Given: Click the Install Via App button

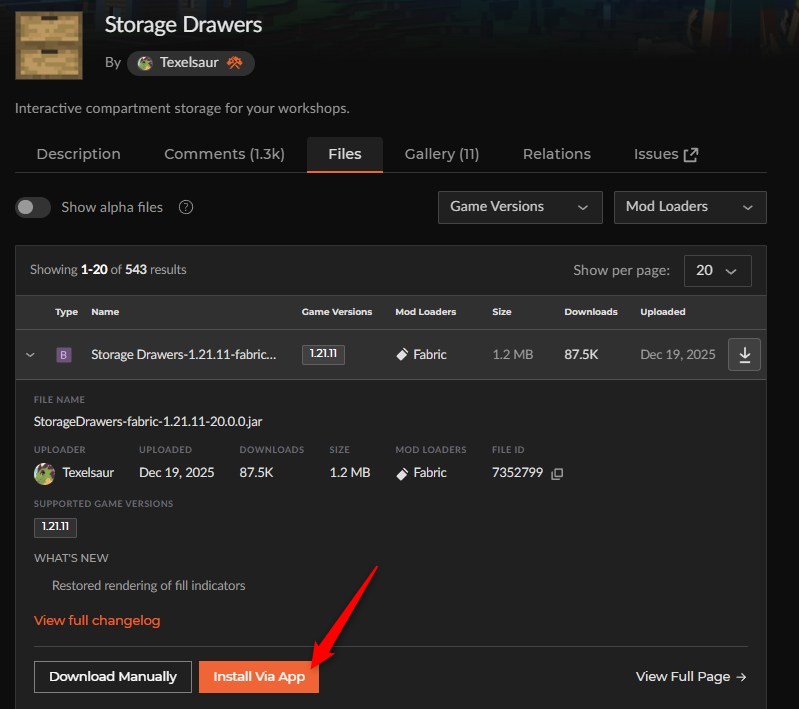Looking at the screenshot, I should pyautogui.click(x=259, y=677).
